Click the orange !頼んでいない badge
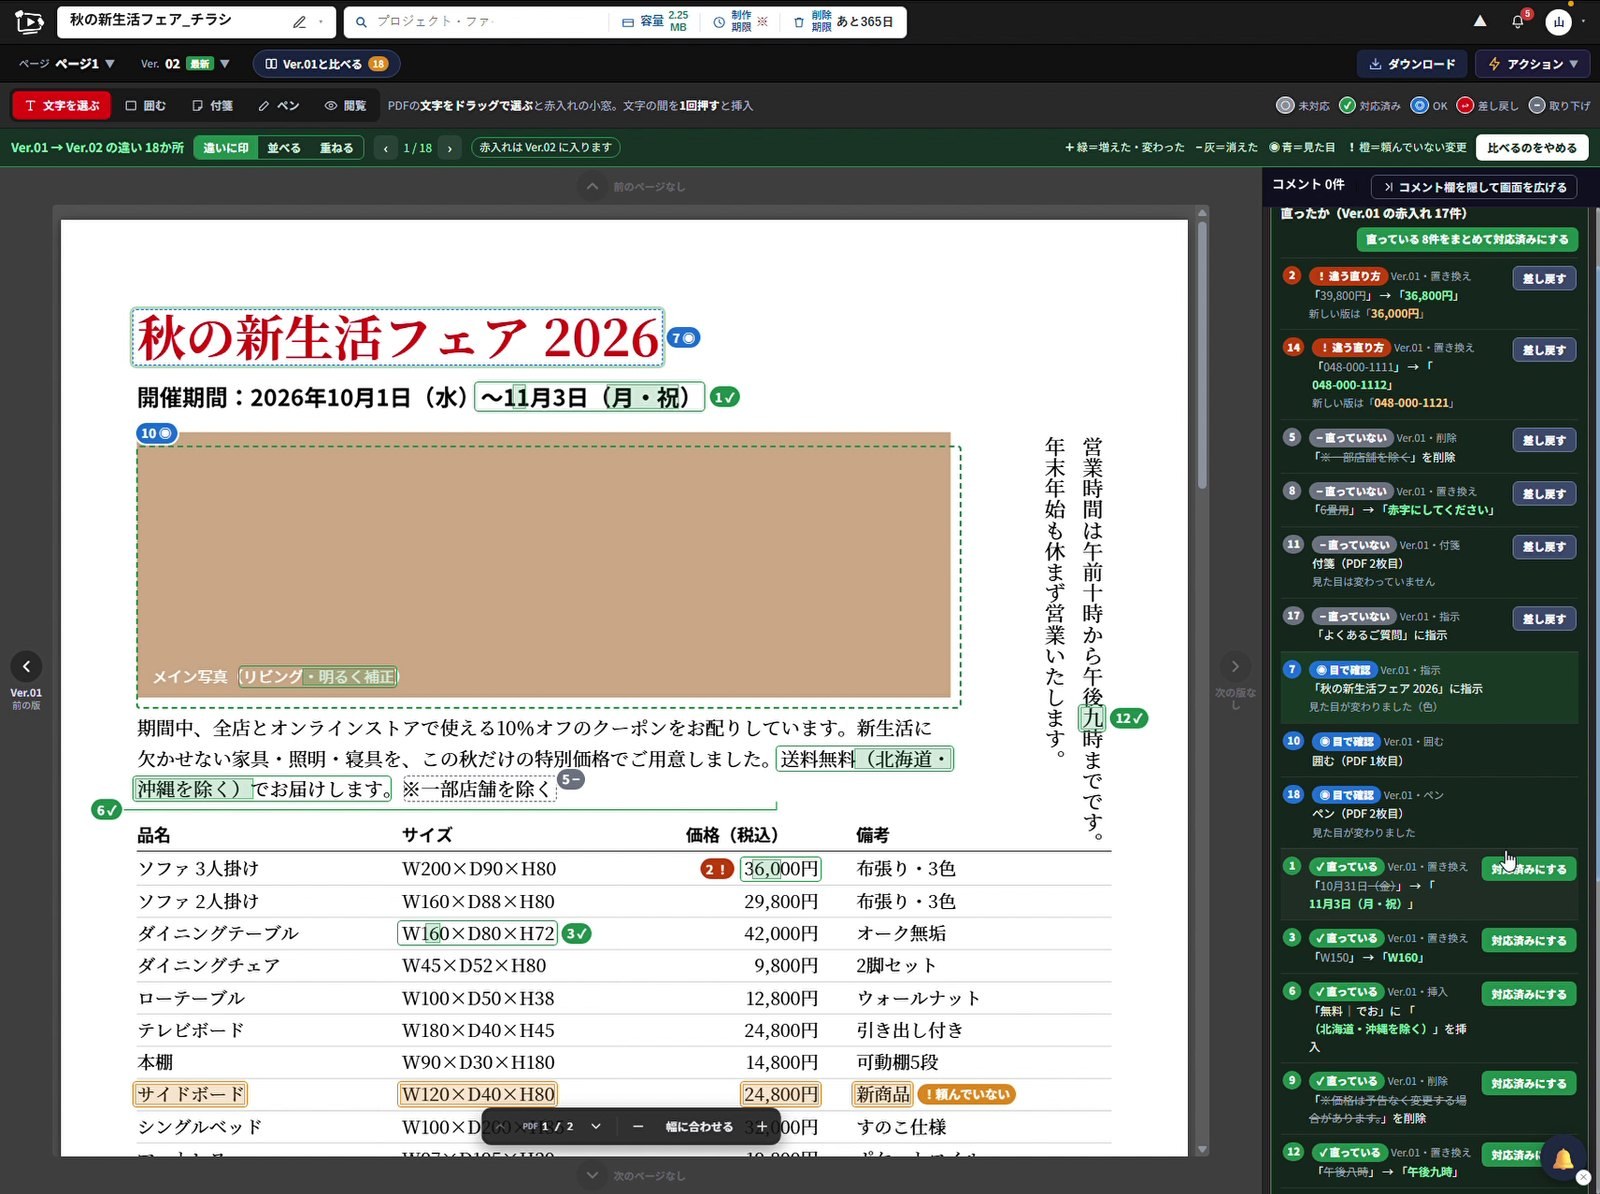 point(966,1094)
